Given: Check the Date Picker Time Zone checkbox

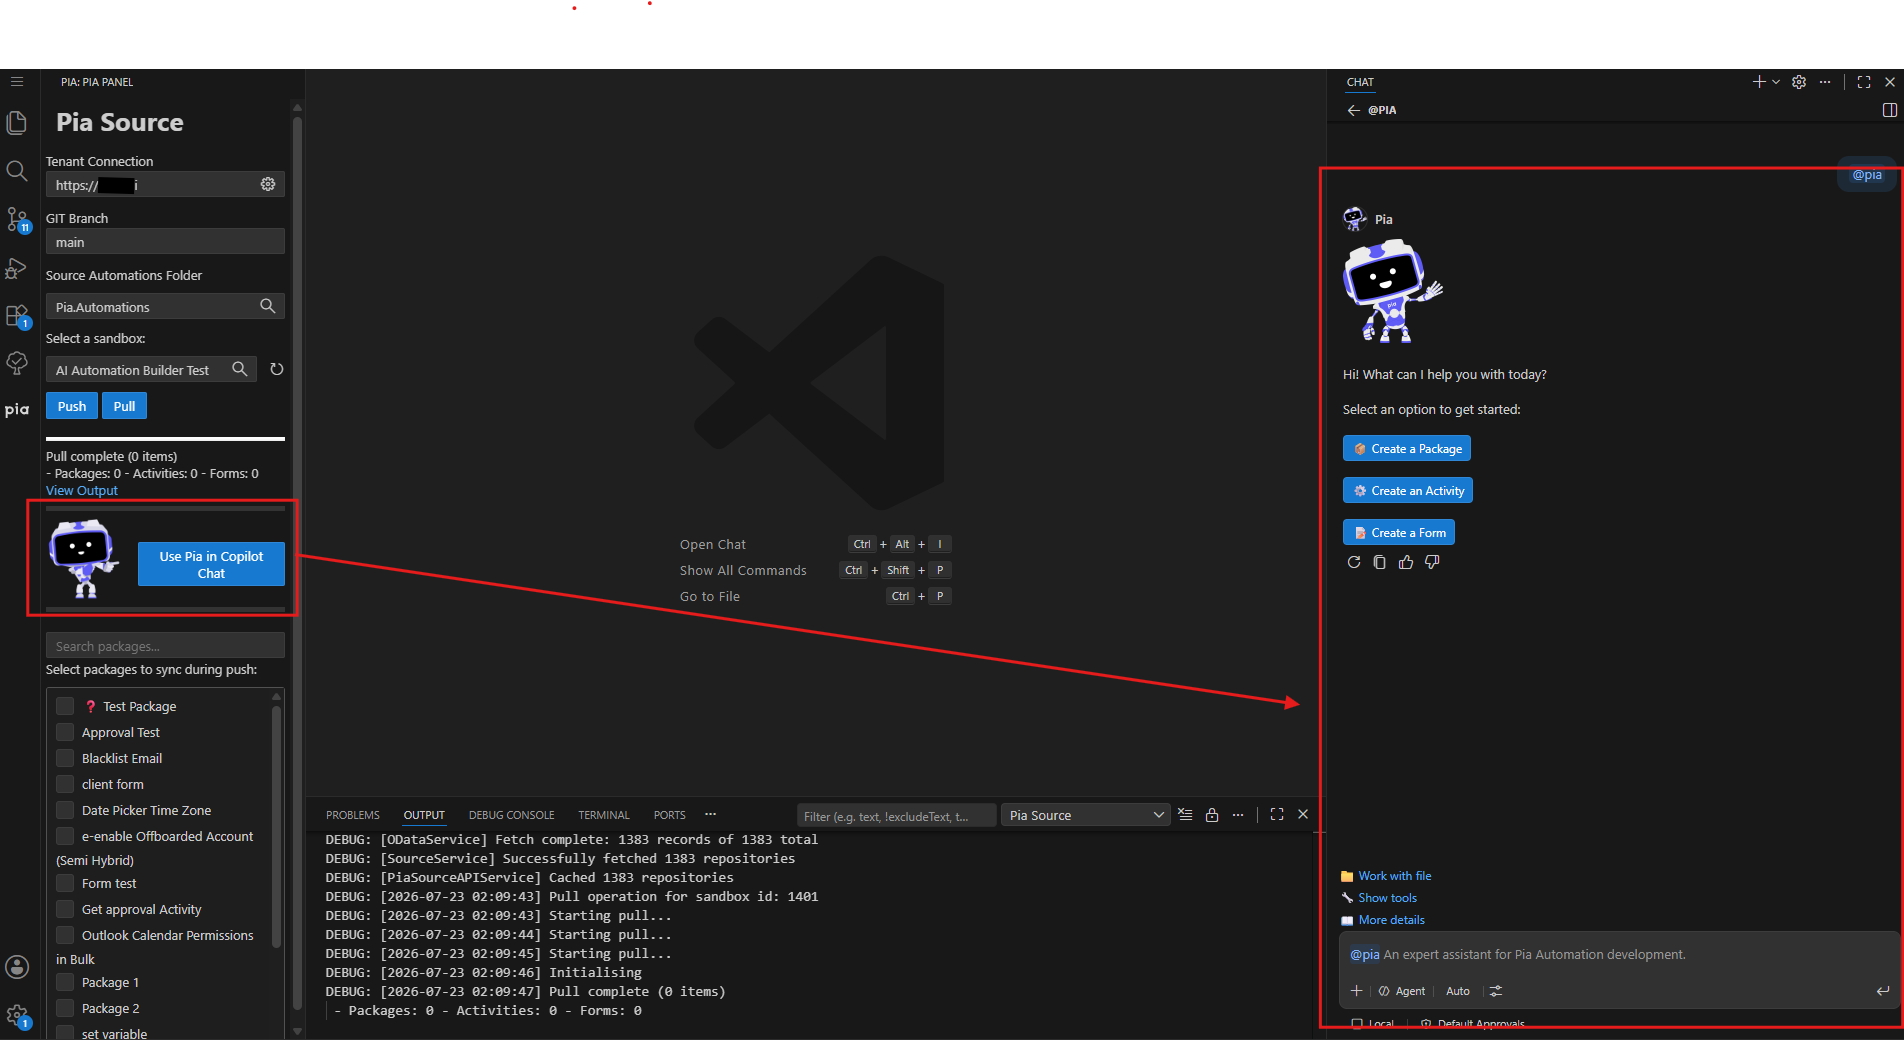Looking at the screenshot, I should (x=65, y=810).
